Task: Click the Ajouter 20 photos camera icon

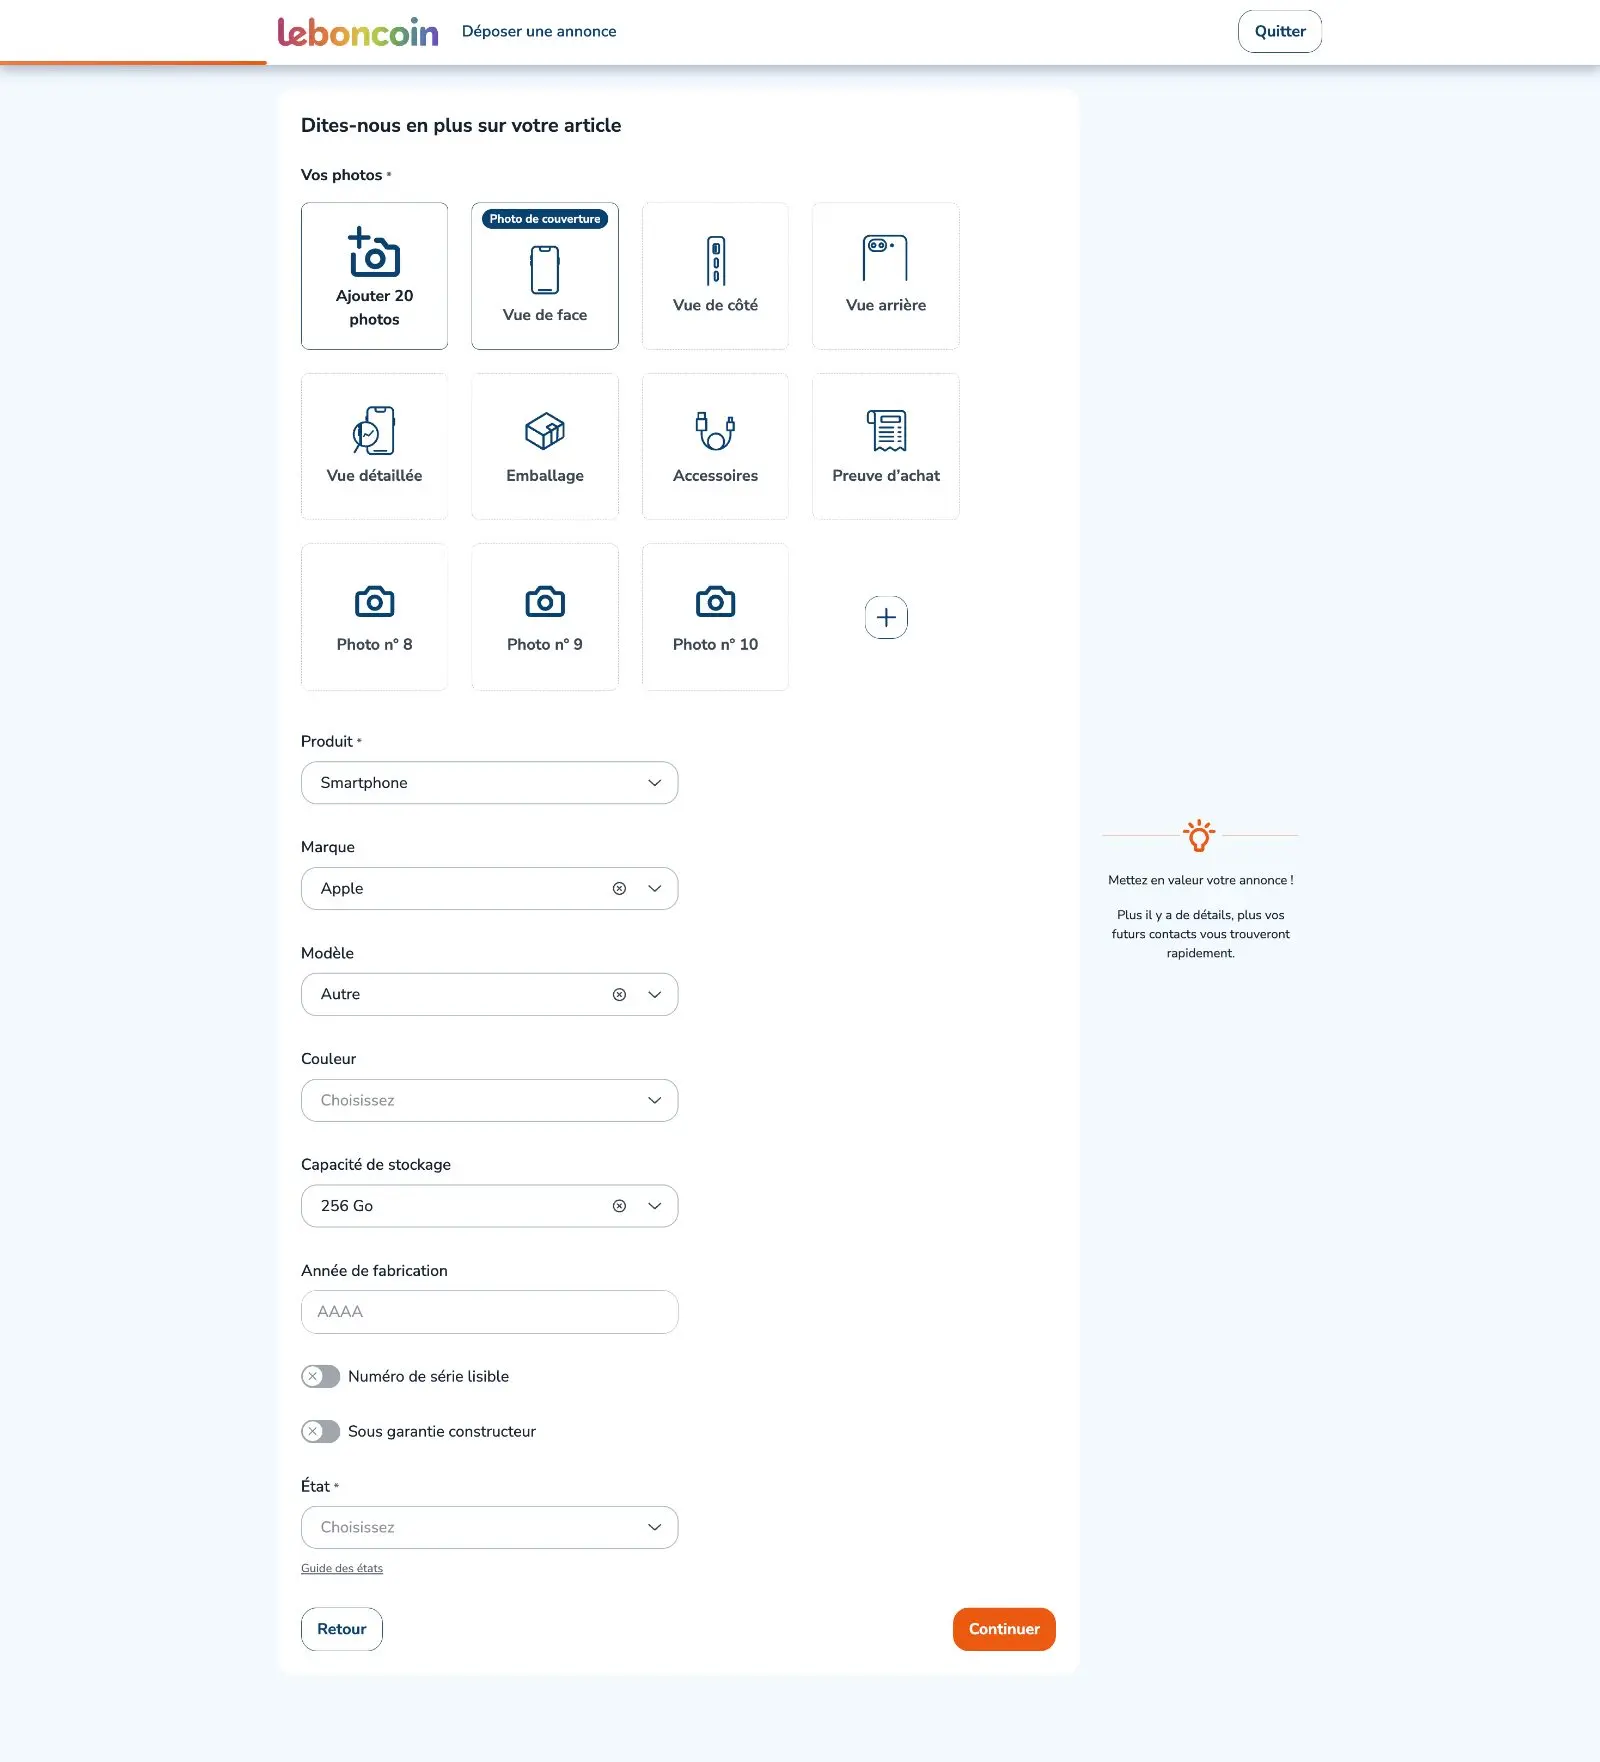Action: click(x=374, y=252)
